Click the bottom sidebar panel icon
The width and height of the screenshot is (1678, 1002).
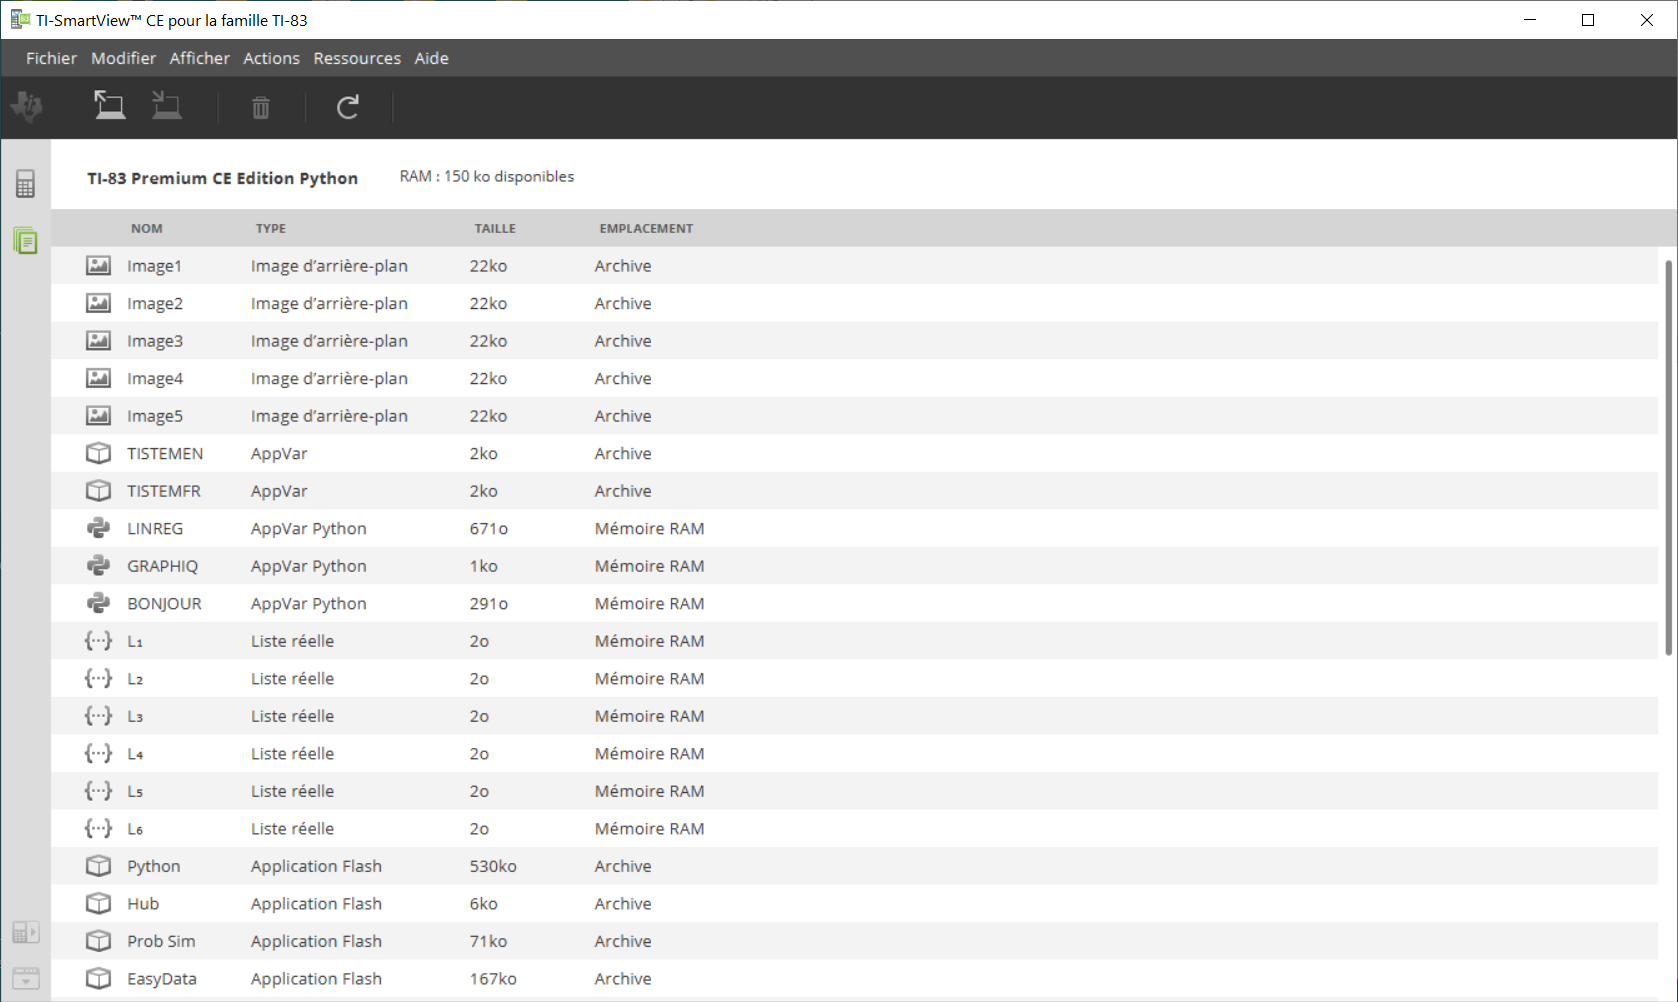26,978
